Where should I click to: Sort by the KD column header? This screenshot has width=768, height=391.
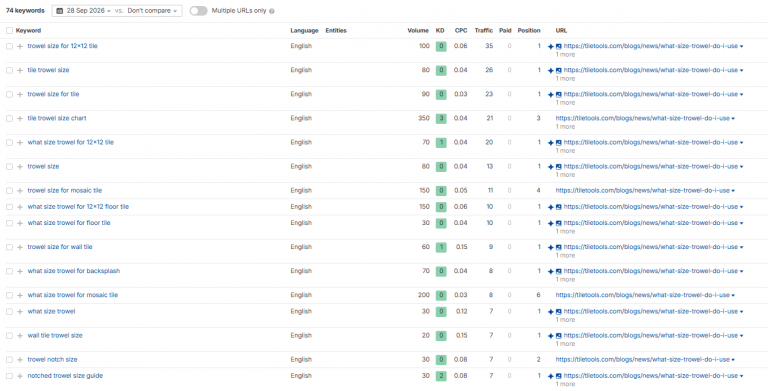tap(440, 30)
